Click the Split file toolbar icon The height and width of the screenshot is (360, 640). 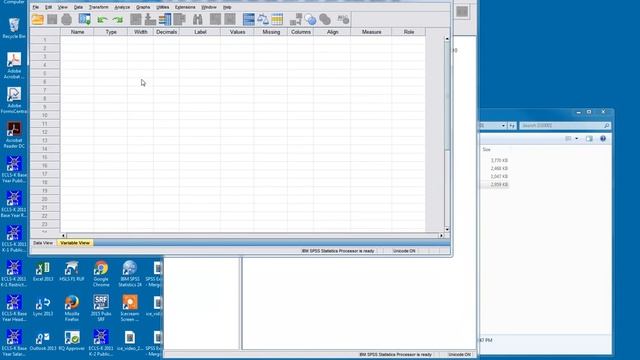[249, 19]
